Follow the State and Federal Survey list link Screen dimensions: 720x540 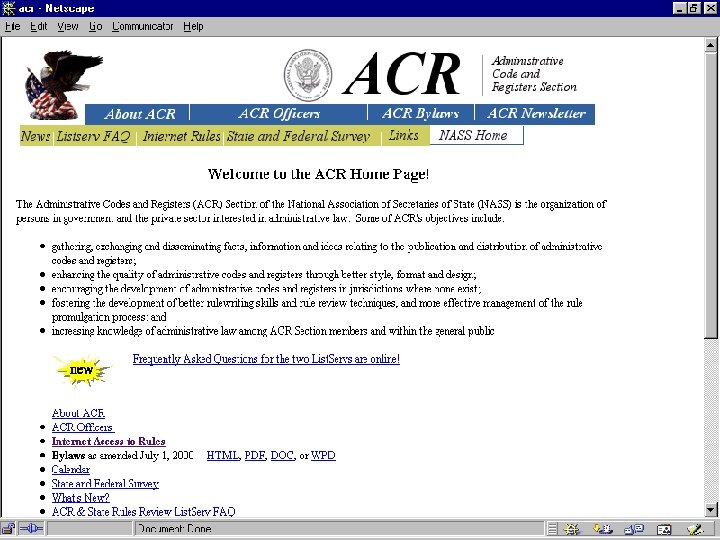[x=105, y=484]
